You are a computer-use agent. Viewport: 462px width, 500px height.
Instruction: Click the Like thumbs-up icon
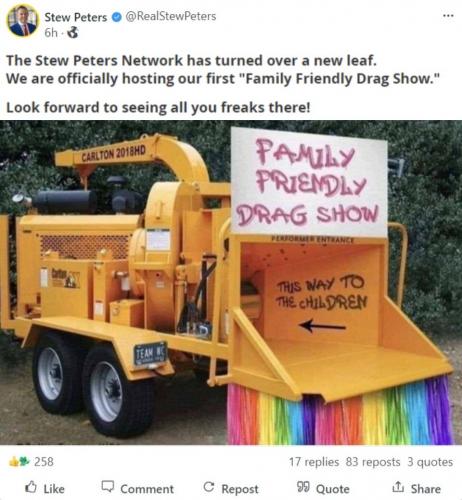coord(31,487)
